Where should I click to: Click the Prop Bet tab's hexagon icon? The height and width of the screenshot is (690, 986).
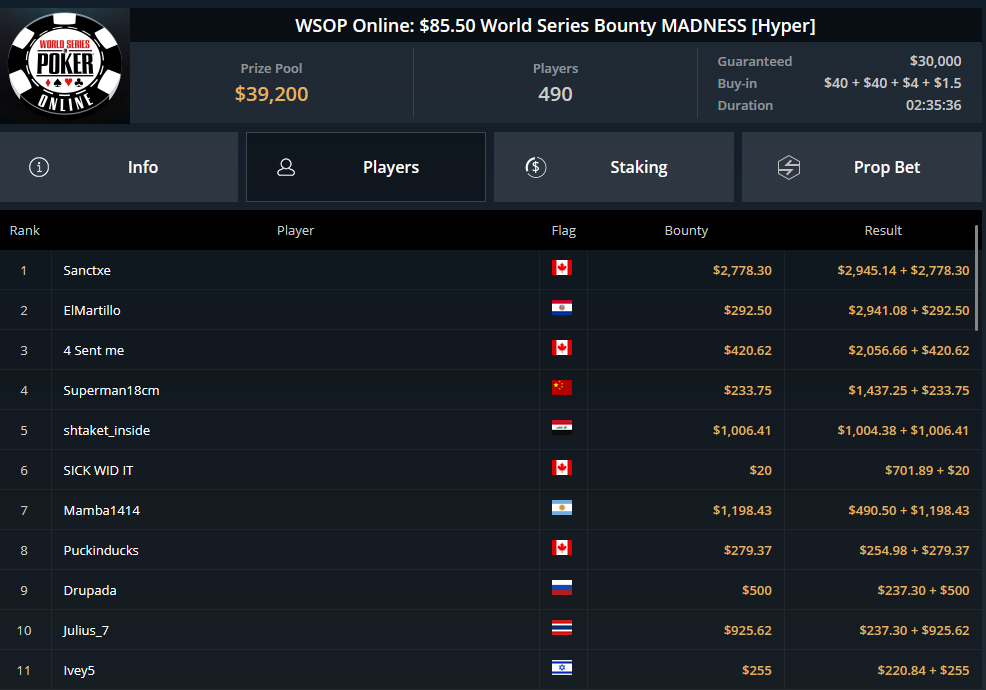coord(789,167)
